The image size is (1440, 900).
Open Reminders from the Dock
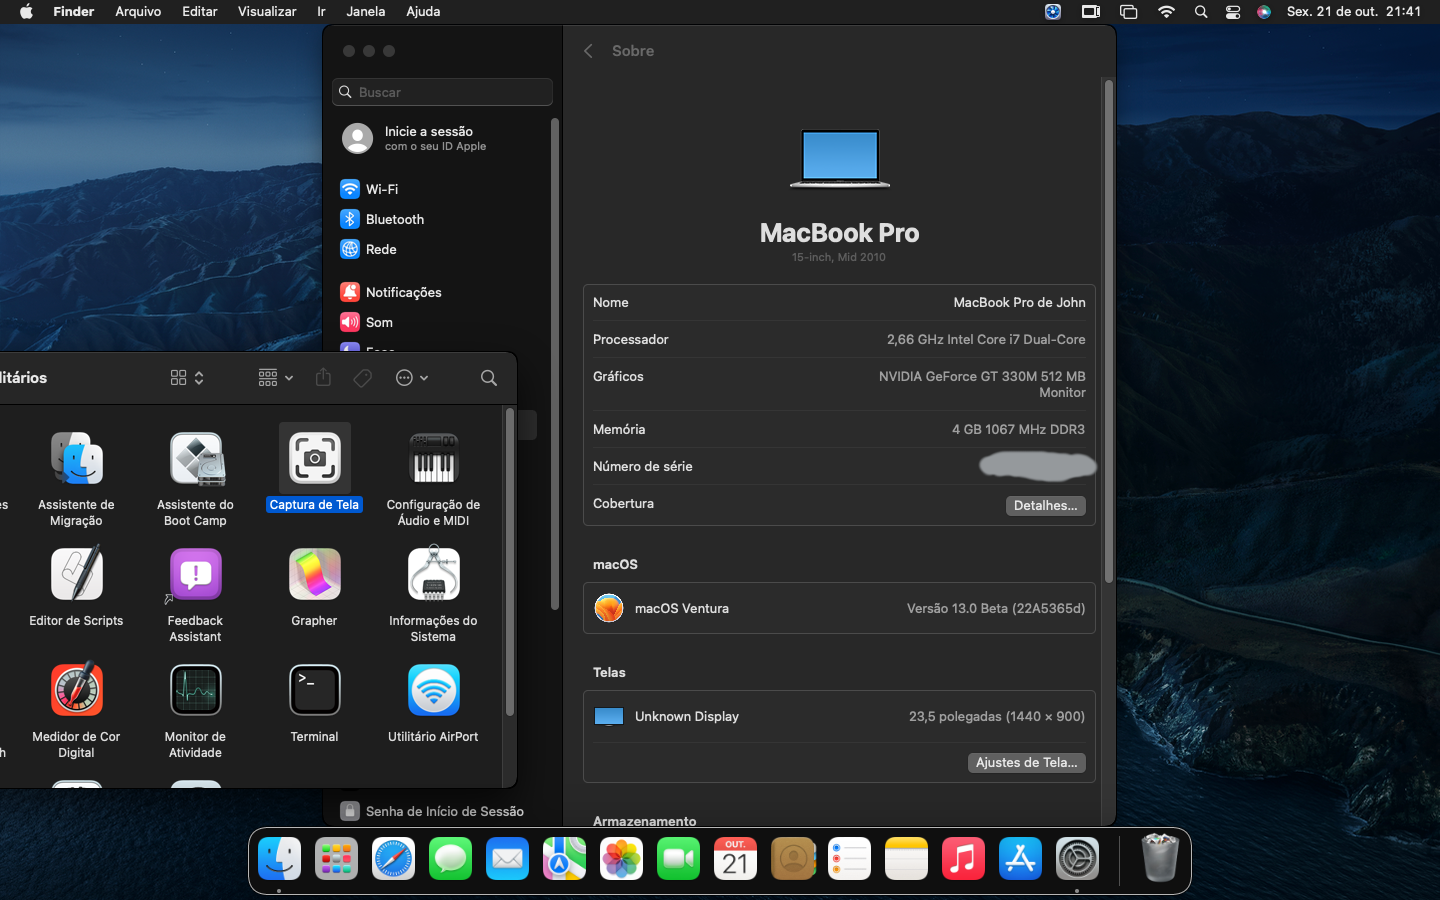849,859
